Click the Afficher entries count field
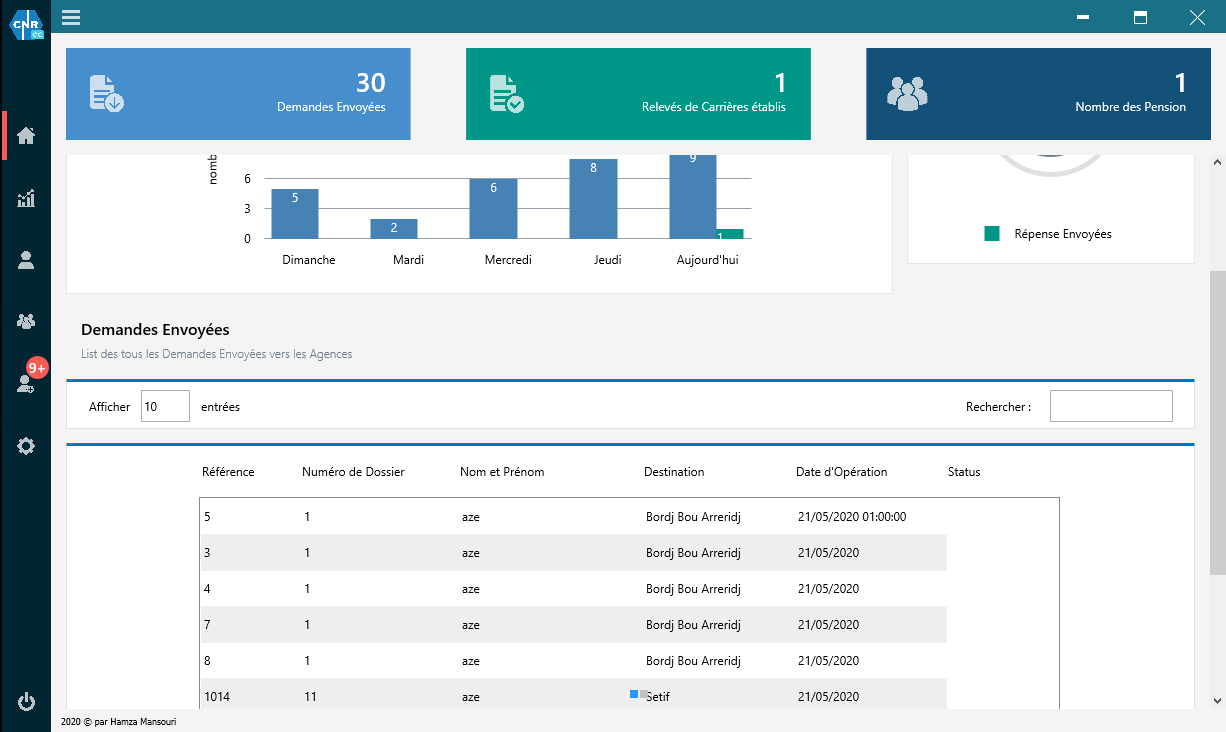The width and height of the screenshot is (1226, 732). click(x=165, y=406)
